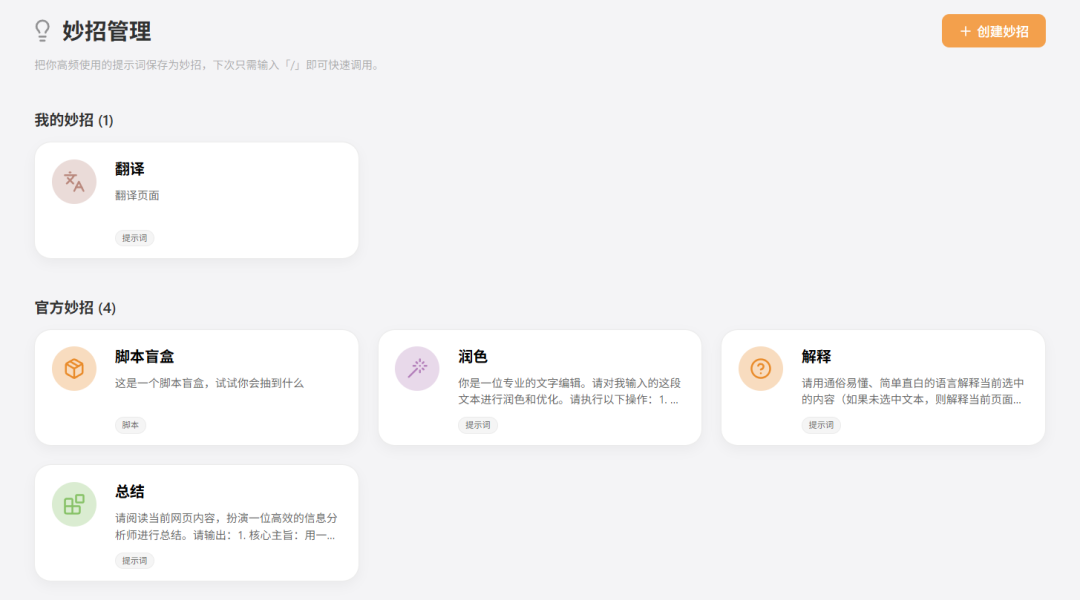Click the 脚本盲盒 orange box icon
Screen dimensions: 1080x600
[x=74, y=369]
